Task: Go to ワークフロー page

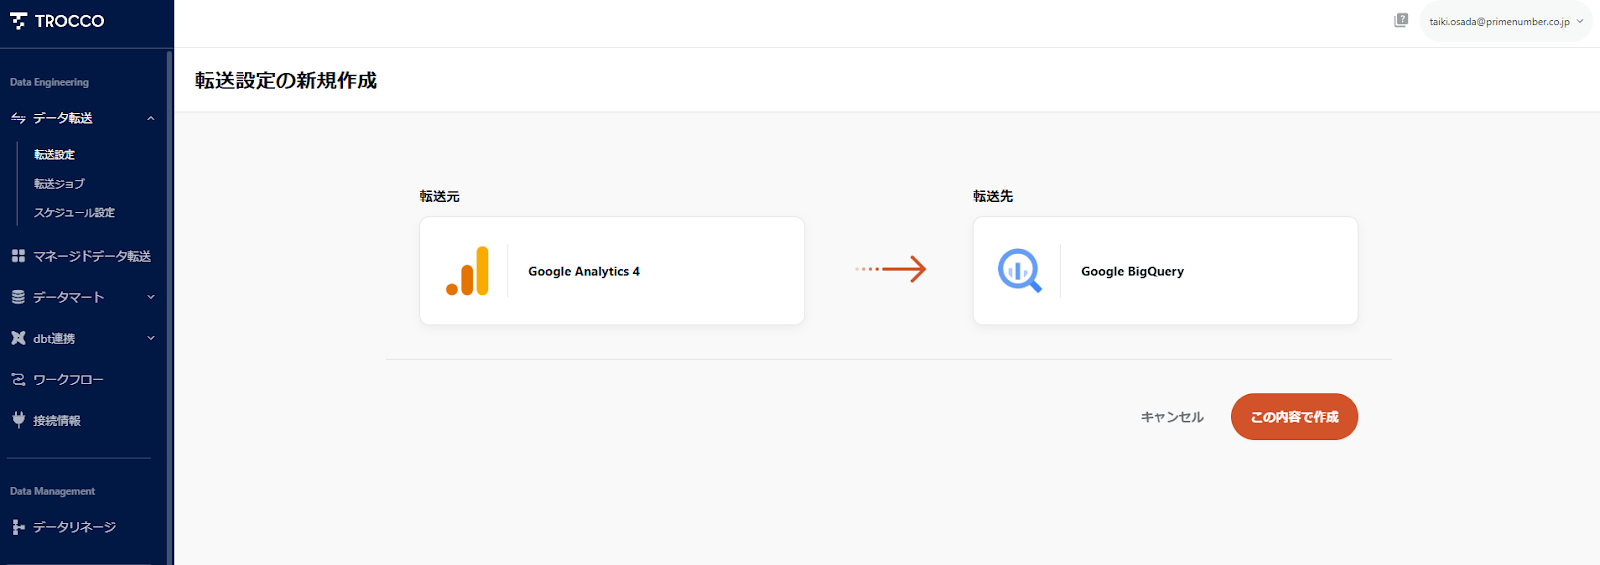Action: pyautogui.click(x=68, y=379)
